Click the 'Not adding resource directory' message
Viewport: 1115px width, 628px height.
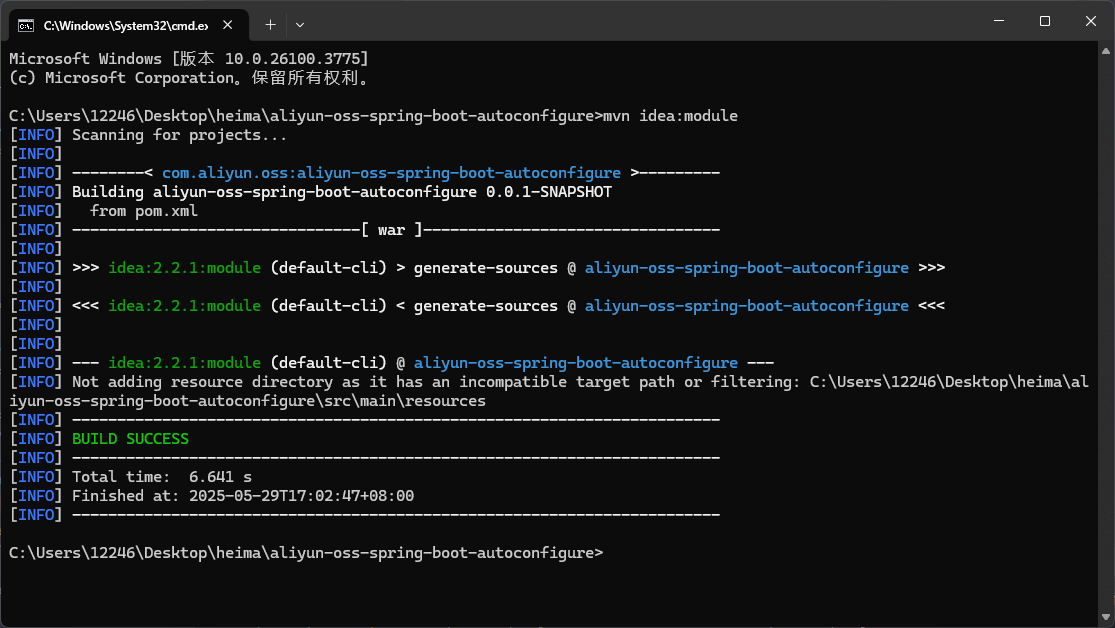tap(435, 382)
